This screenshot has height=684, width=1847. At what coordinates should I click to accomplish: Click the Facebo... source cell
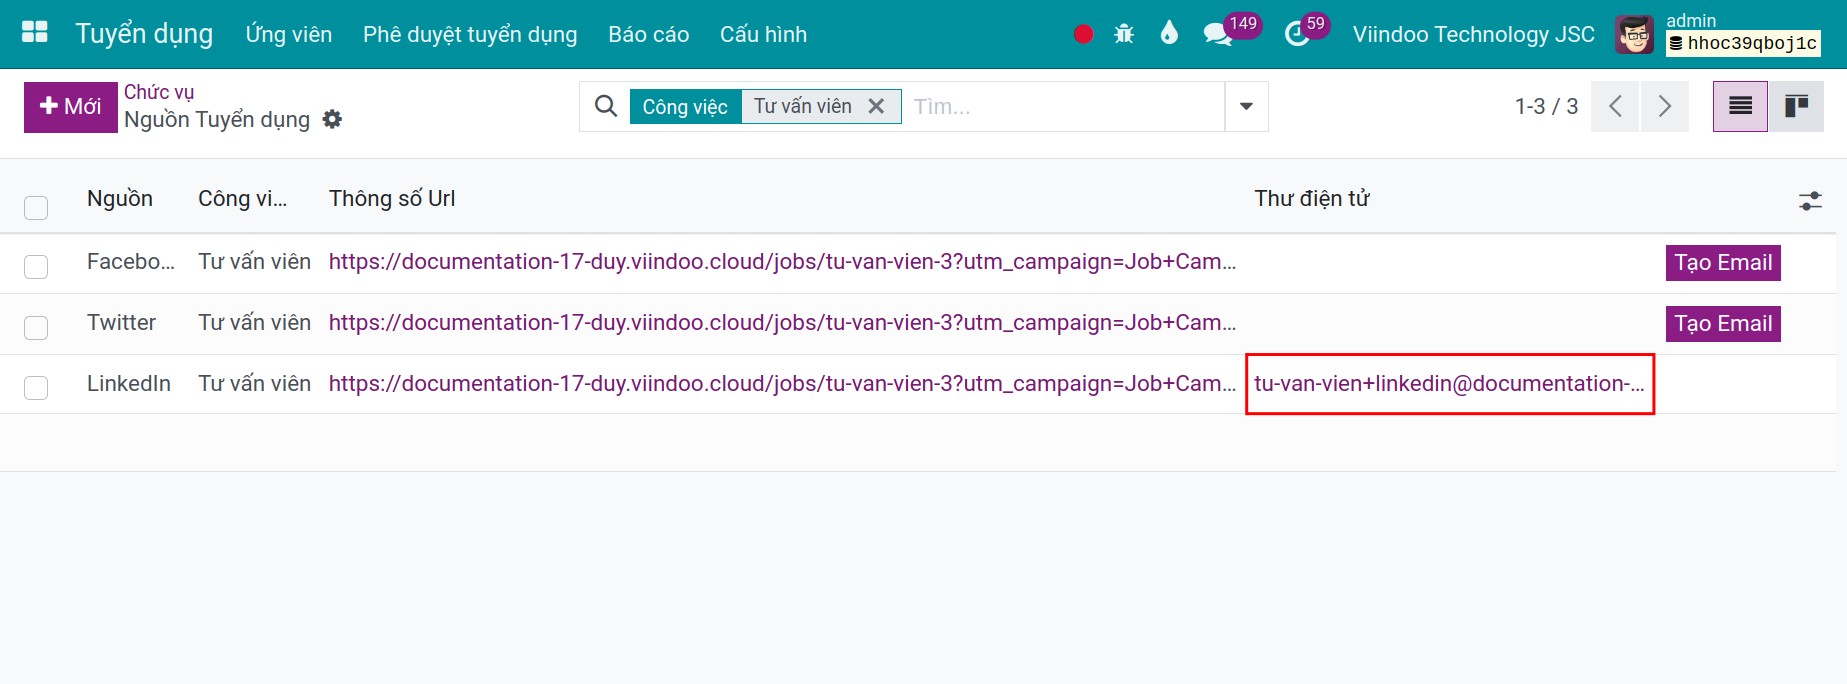131,262
